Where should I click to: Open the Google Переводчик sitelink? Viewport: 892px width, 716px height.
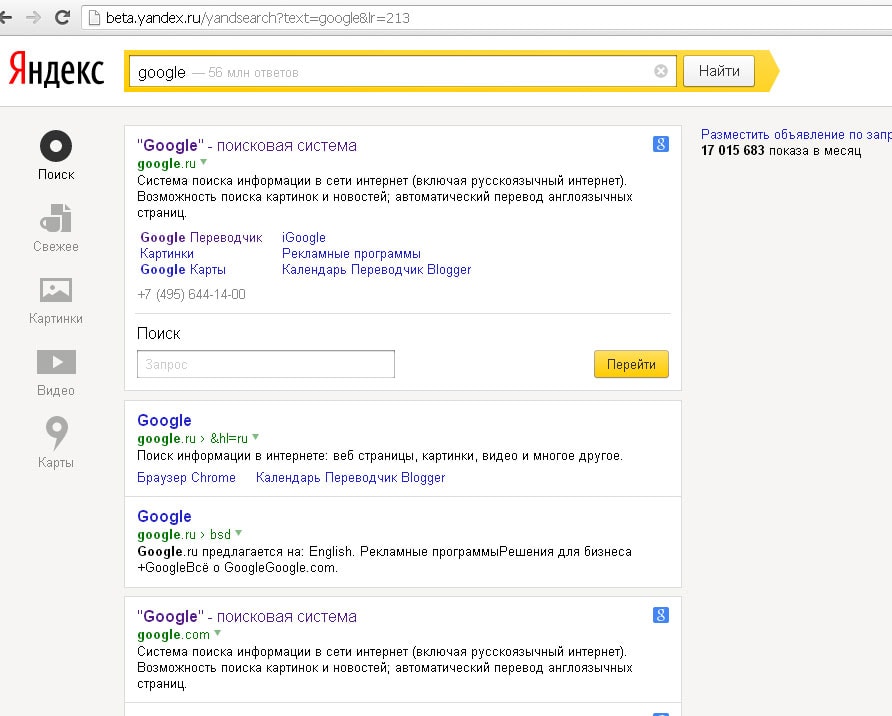pos(201,238)
